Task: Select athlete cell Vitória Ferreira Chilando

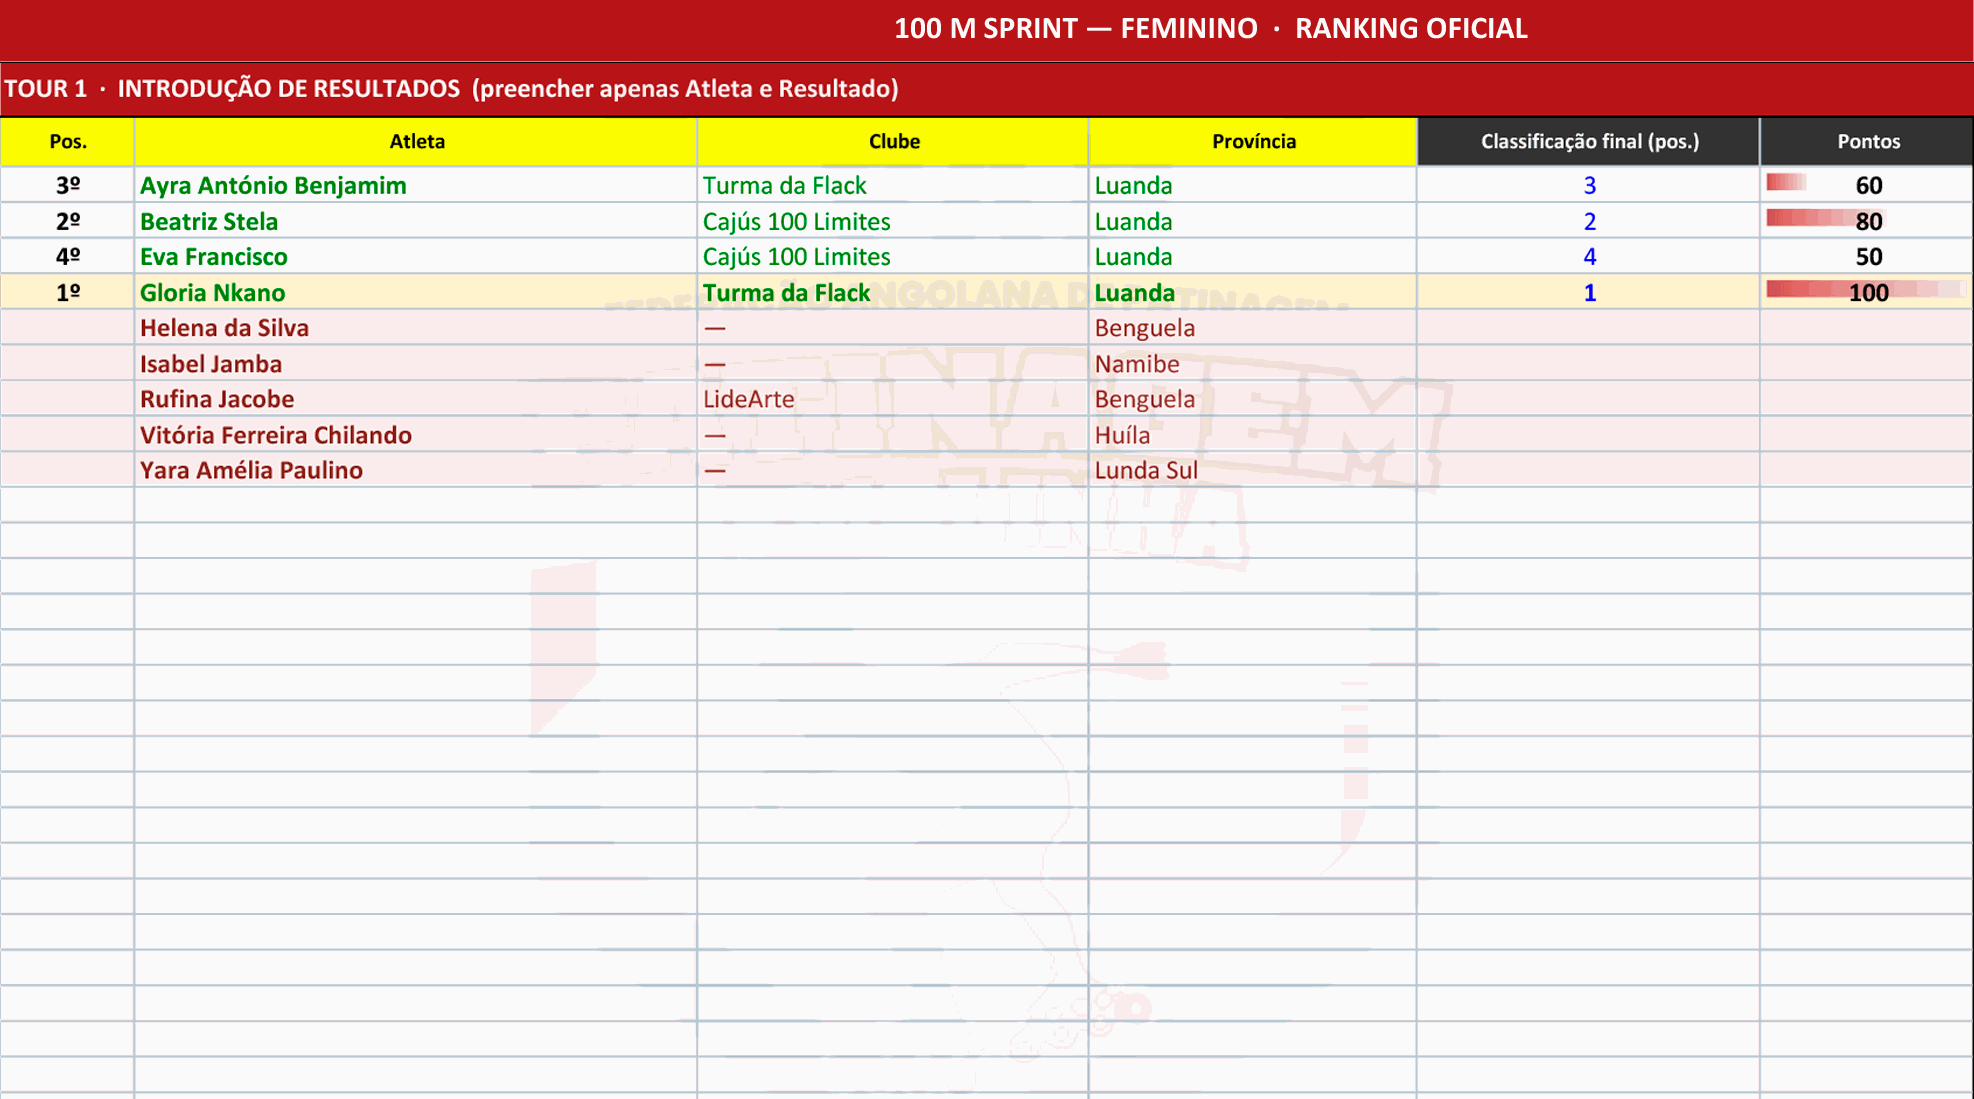Action: [416, 434]
